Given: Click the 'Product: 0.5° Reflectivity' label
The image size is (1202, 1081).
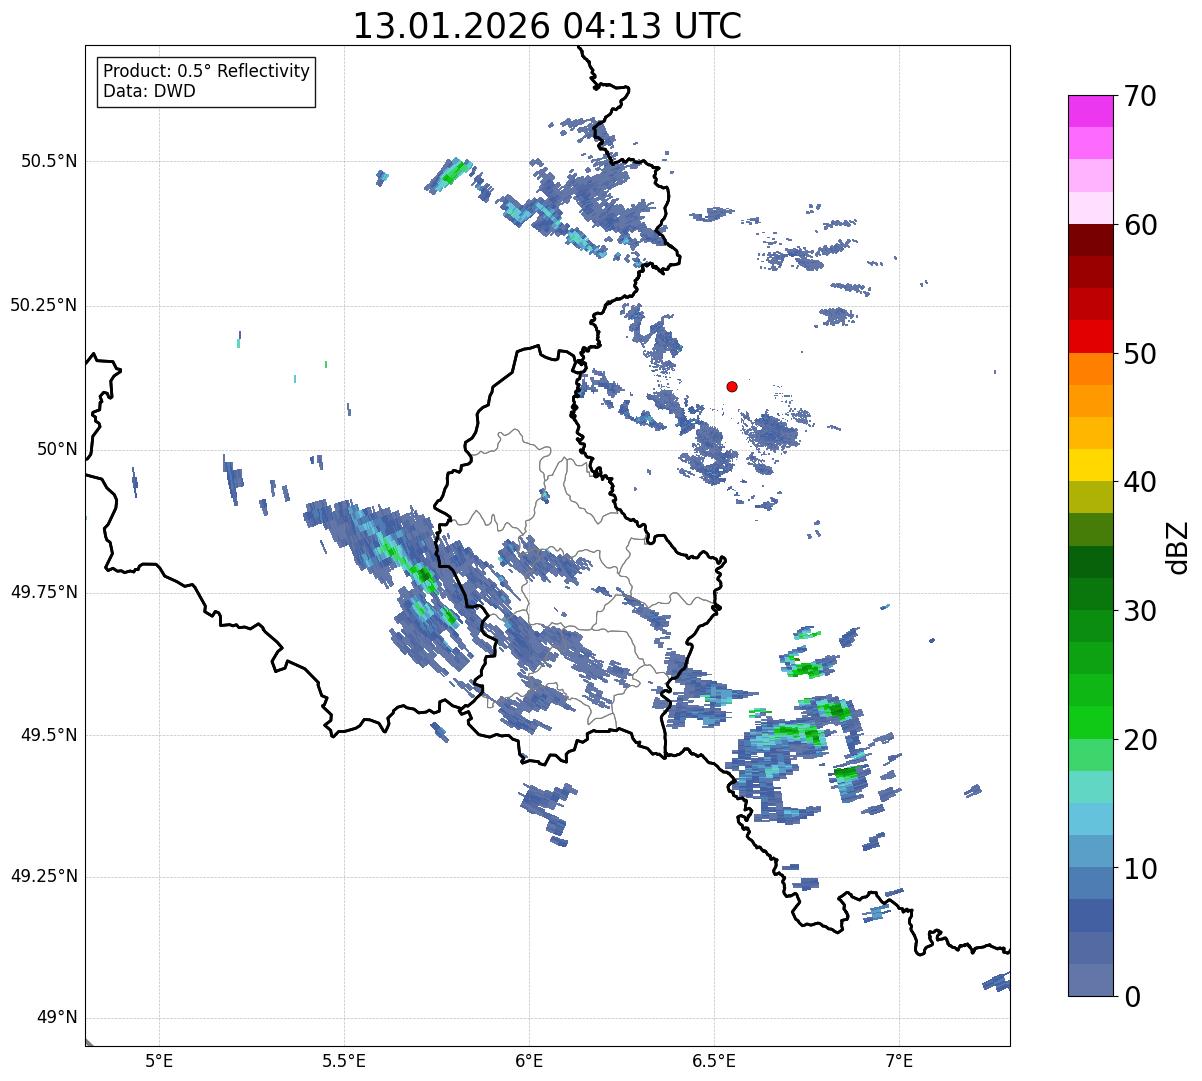Looking at the screenshot, I should click(x=206, y=72).
